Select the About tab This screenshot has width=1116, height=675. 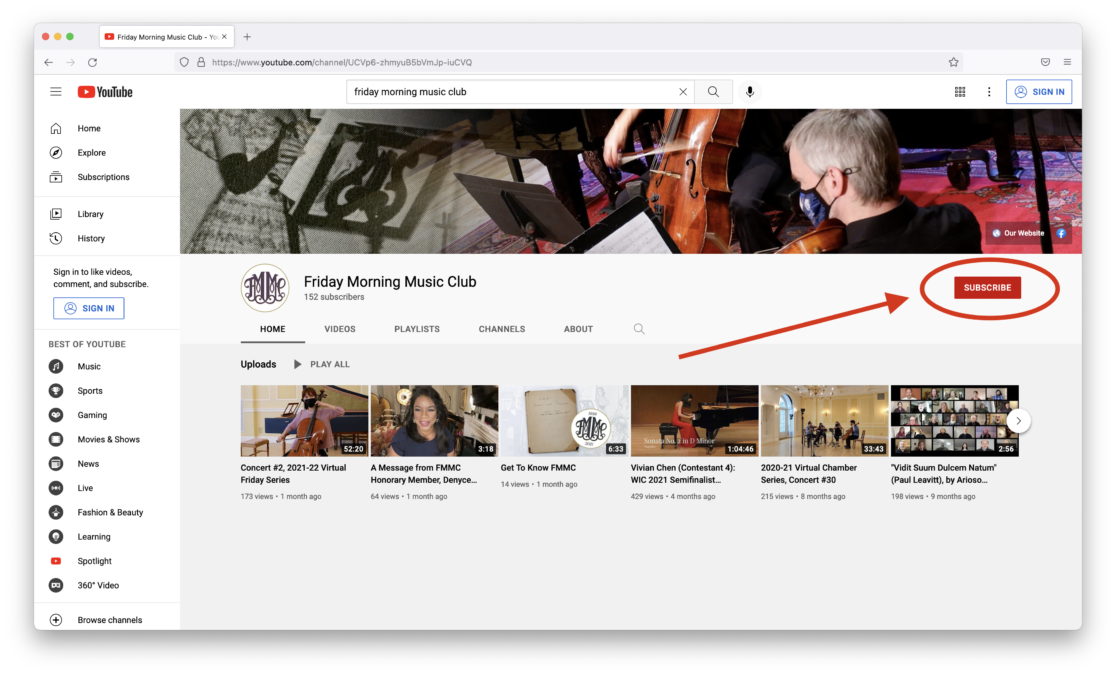(578, 329)
